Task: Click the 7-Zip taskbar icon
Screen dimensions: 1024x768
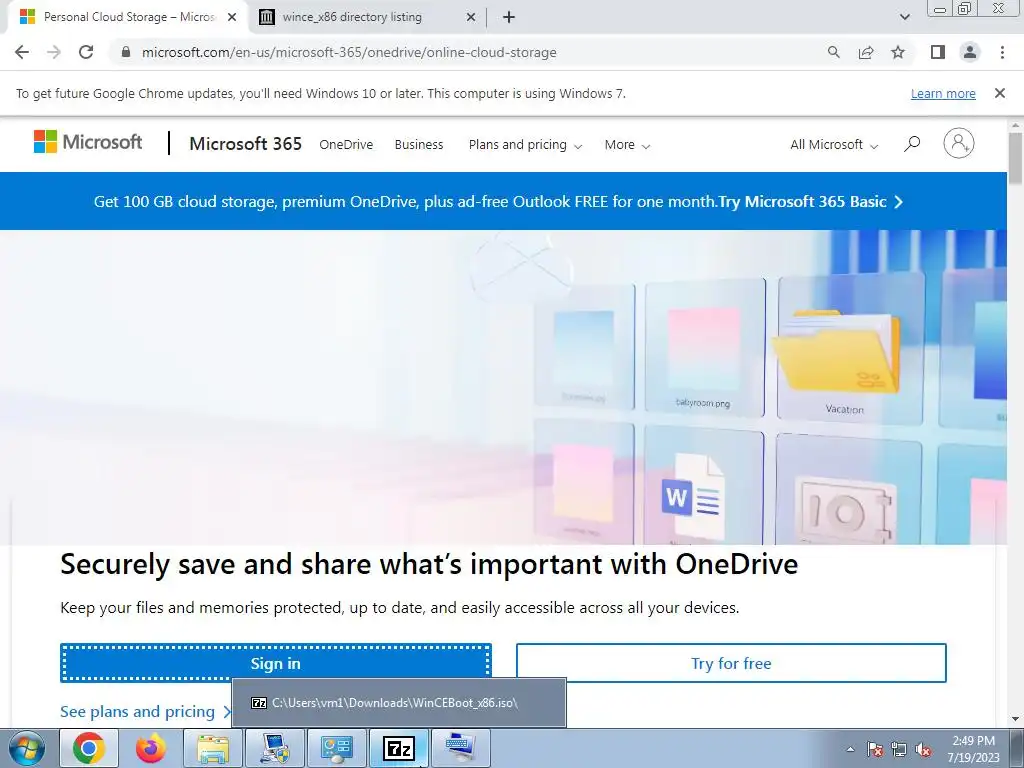Action: [398, 748]
